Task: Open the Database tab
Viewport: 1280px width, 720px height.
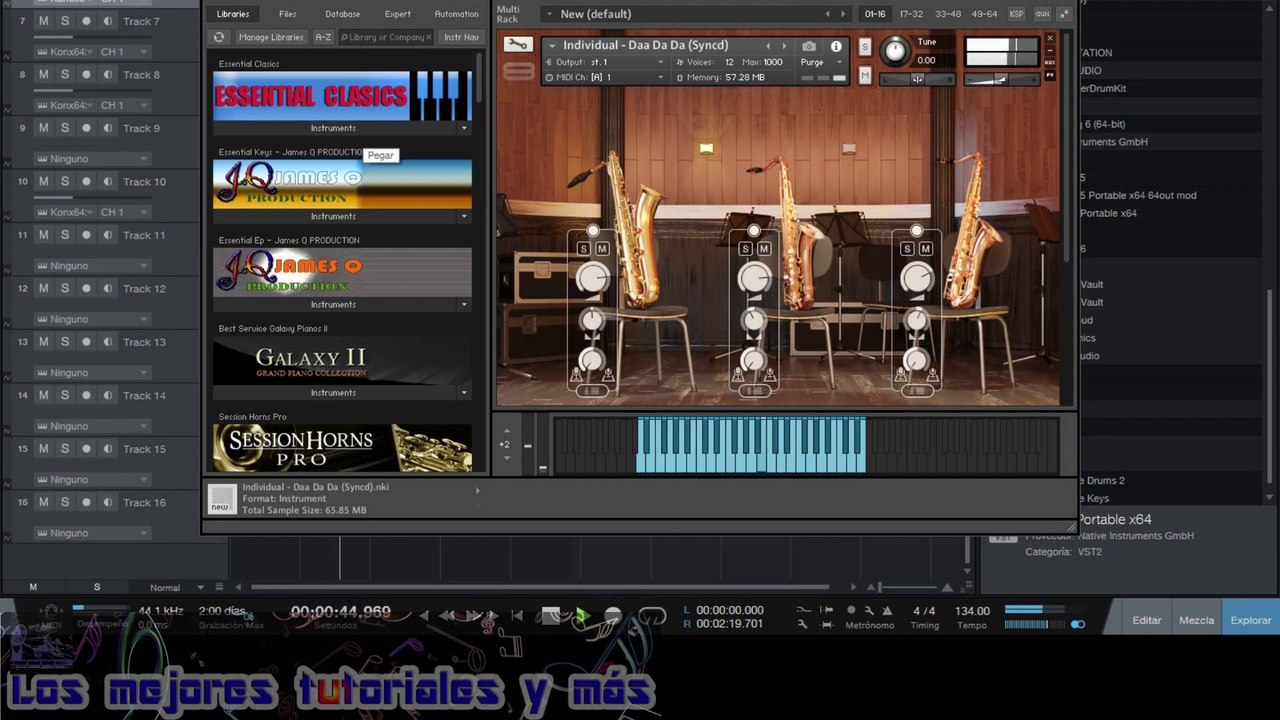Action: [x=343, y=14]
